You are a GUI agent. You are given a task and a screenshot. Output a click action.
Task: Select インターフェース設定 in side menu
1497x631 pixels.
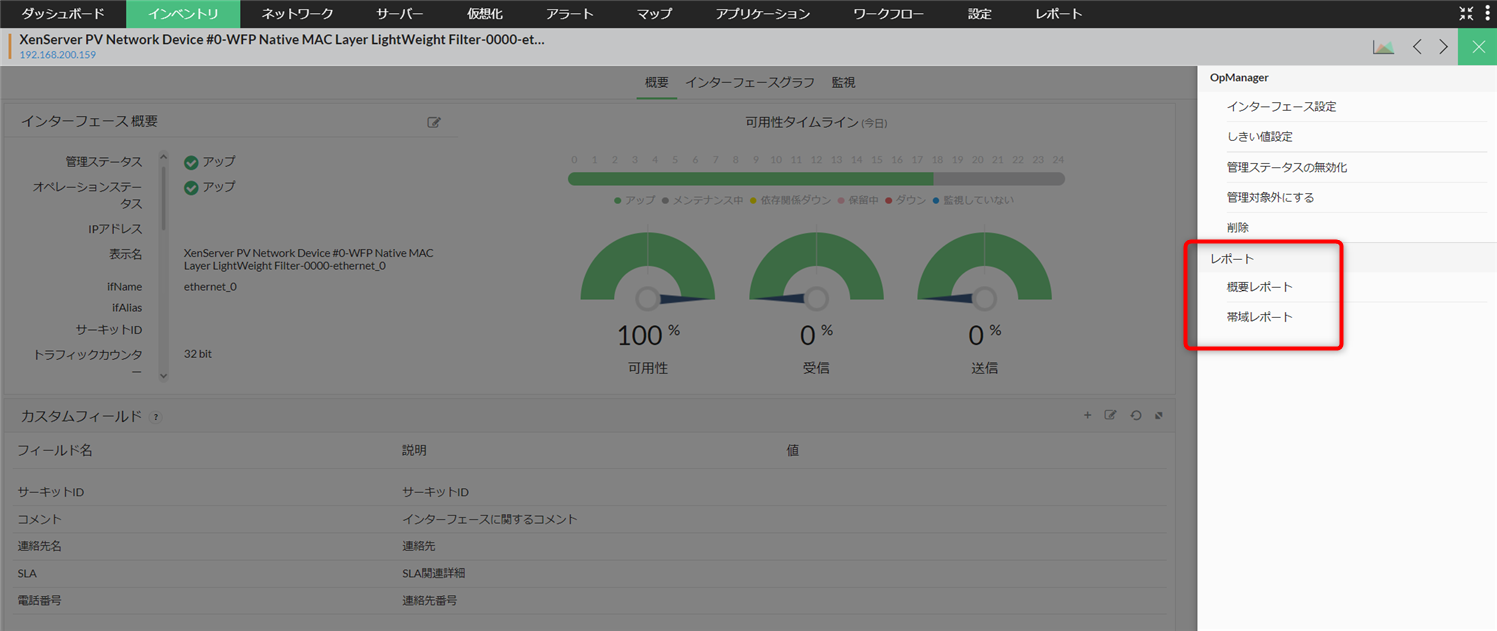pos(1281,107)
